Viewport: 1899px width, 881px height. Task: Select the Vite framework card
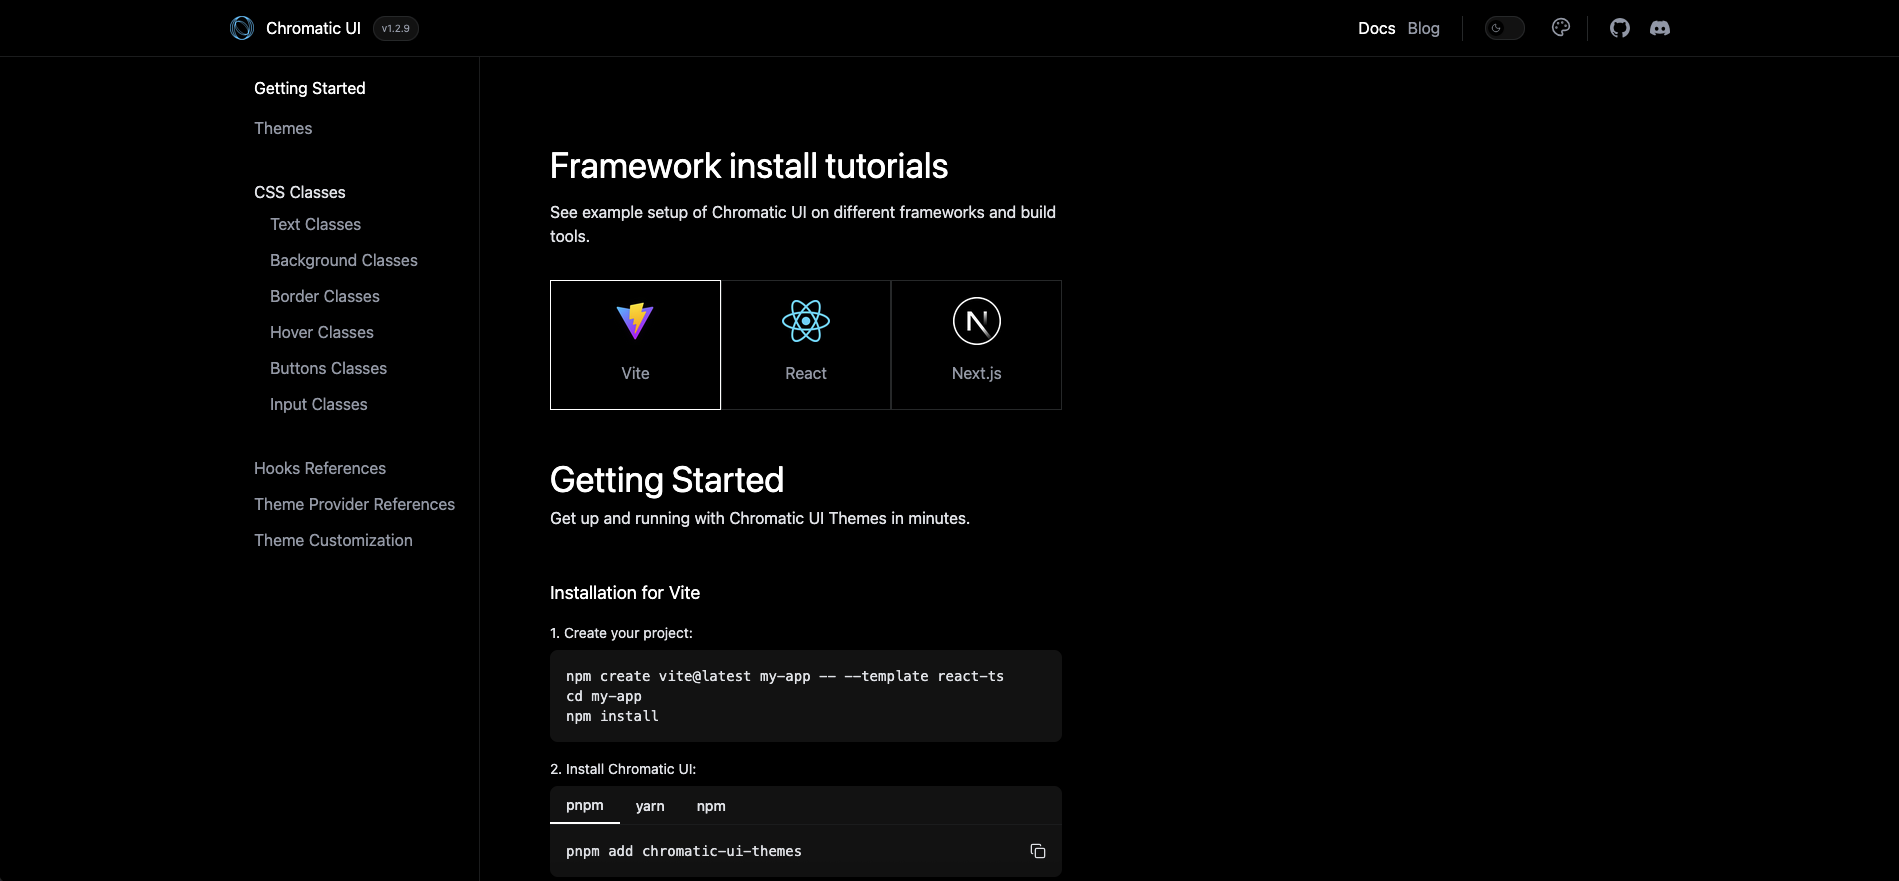click(635, 344)
